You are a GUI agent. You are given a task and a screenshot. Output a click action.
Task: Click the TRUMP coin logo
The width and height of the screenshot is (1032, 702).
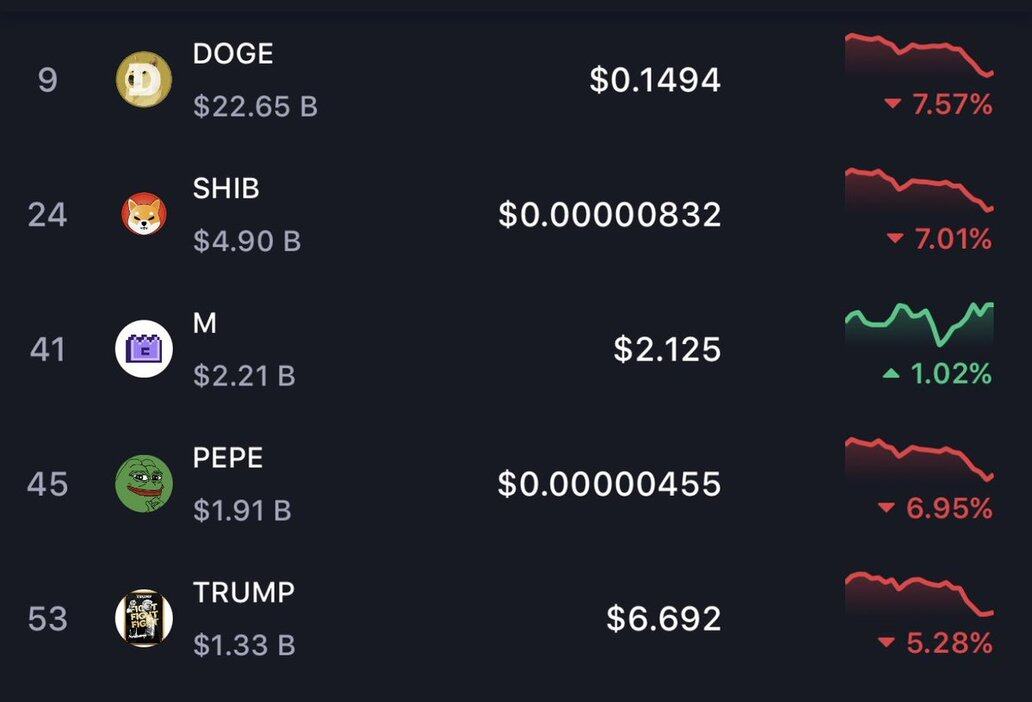[x=144, y=618]
